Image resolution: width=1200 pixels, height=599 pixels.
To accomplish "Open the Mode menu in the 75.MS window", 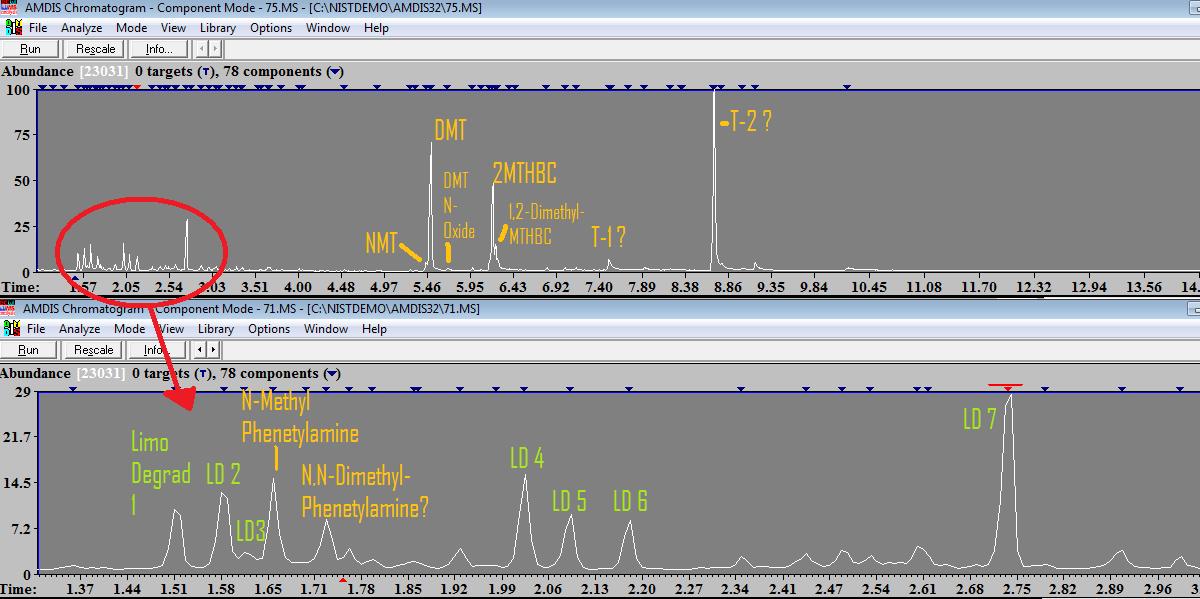I will pyautogui.click(x=131, y=28).
